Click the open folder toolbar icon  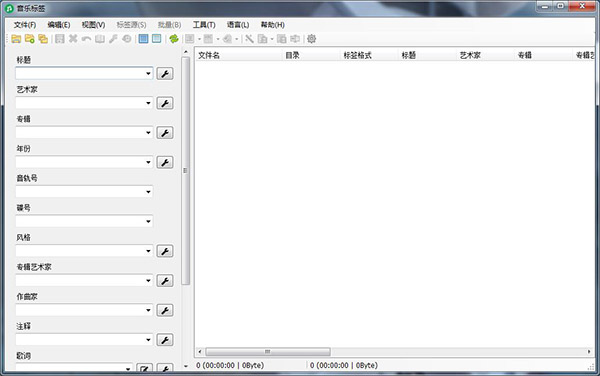[16, 39]
